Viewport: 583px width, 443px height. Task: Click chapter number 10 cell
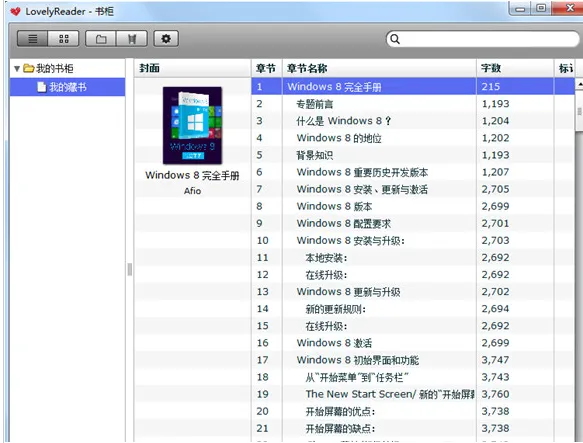point(267,241)
